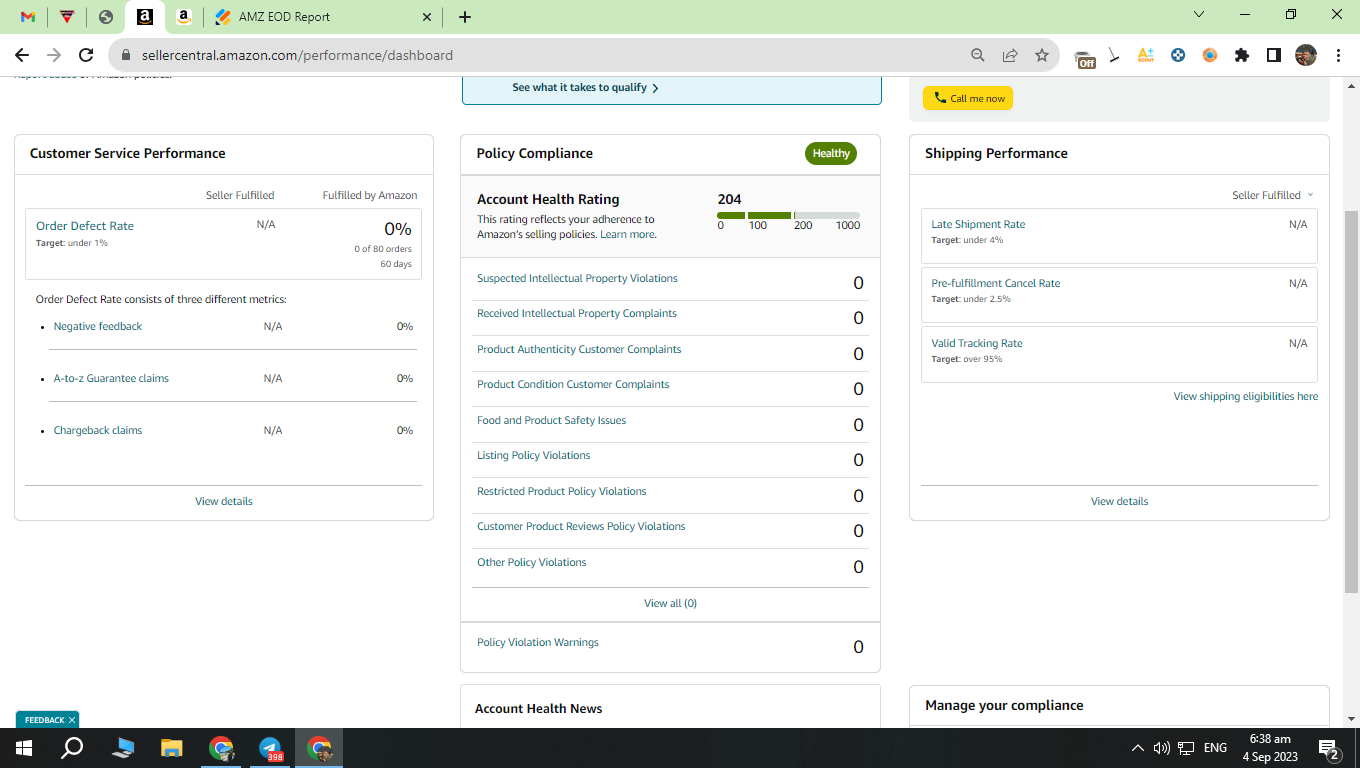The width and height of the screenshot is (1360, 768).
Task: Open Food and Product Safety Issues
Action: click(x=552, y=420)
